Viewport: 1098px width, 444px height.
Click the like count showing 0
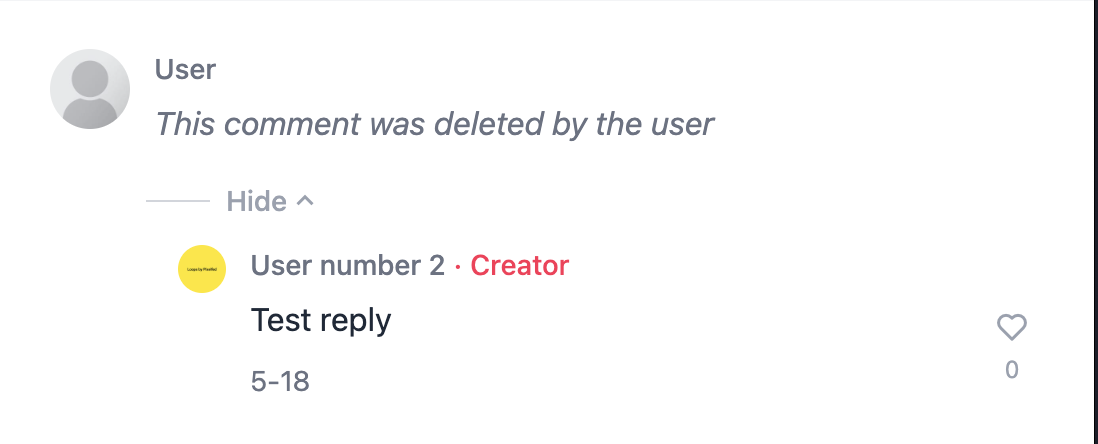(1012, 370)
